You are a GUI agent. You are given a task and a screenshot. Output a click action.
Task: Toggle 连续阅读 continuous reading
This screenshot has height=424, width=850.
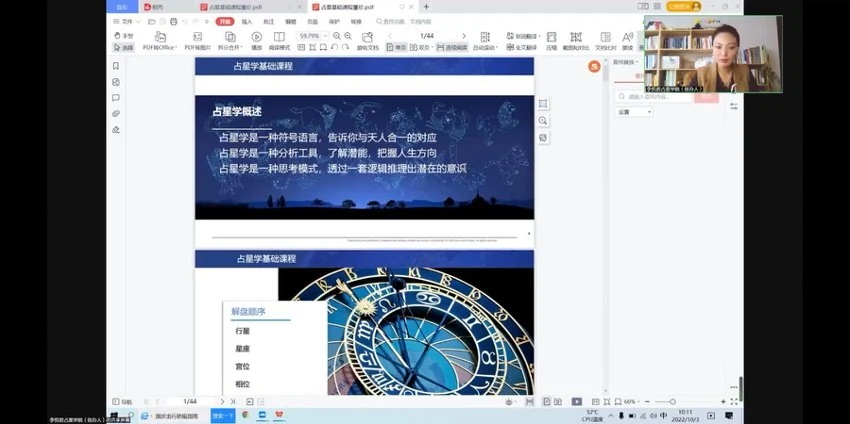click(x=452, y=48)
